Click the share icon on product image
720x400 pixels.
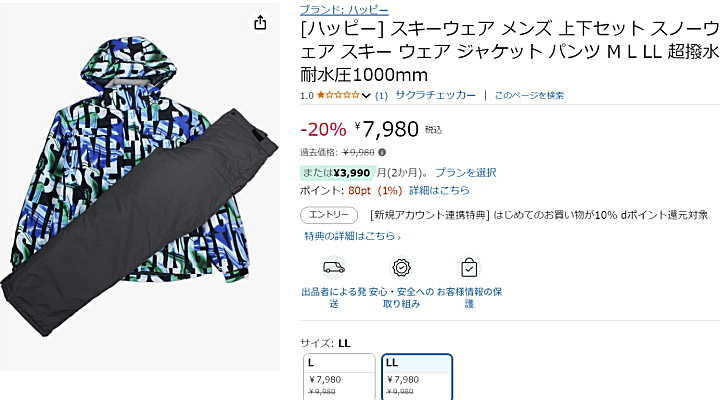(x=260, y=22)
